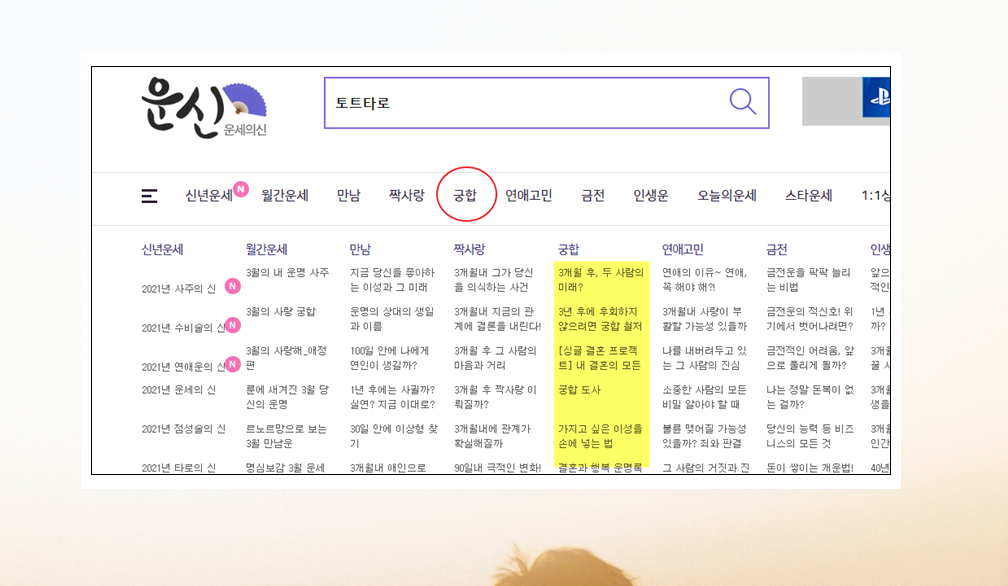The width and height of the screenshot is (1008, 586).
Task: Open the 2021년 운세의 신 link
Action: click(x=178, y=390)
